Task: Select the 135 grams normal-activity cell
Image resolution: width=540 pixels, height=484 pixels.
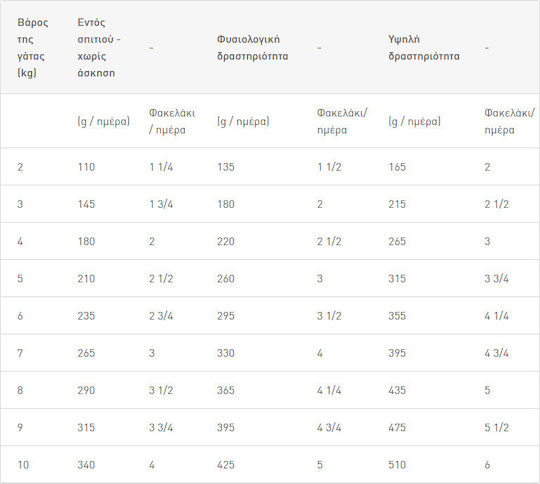Action: coord(226,167)
